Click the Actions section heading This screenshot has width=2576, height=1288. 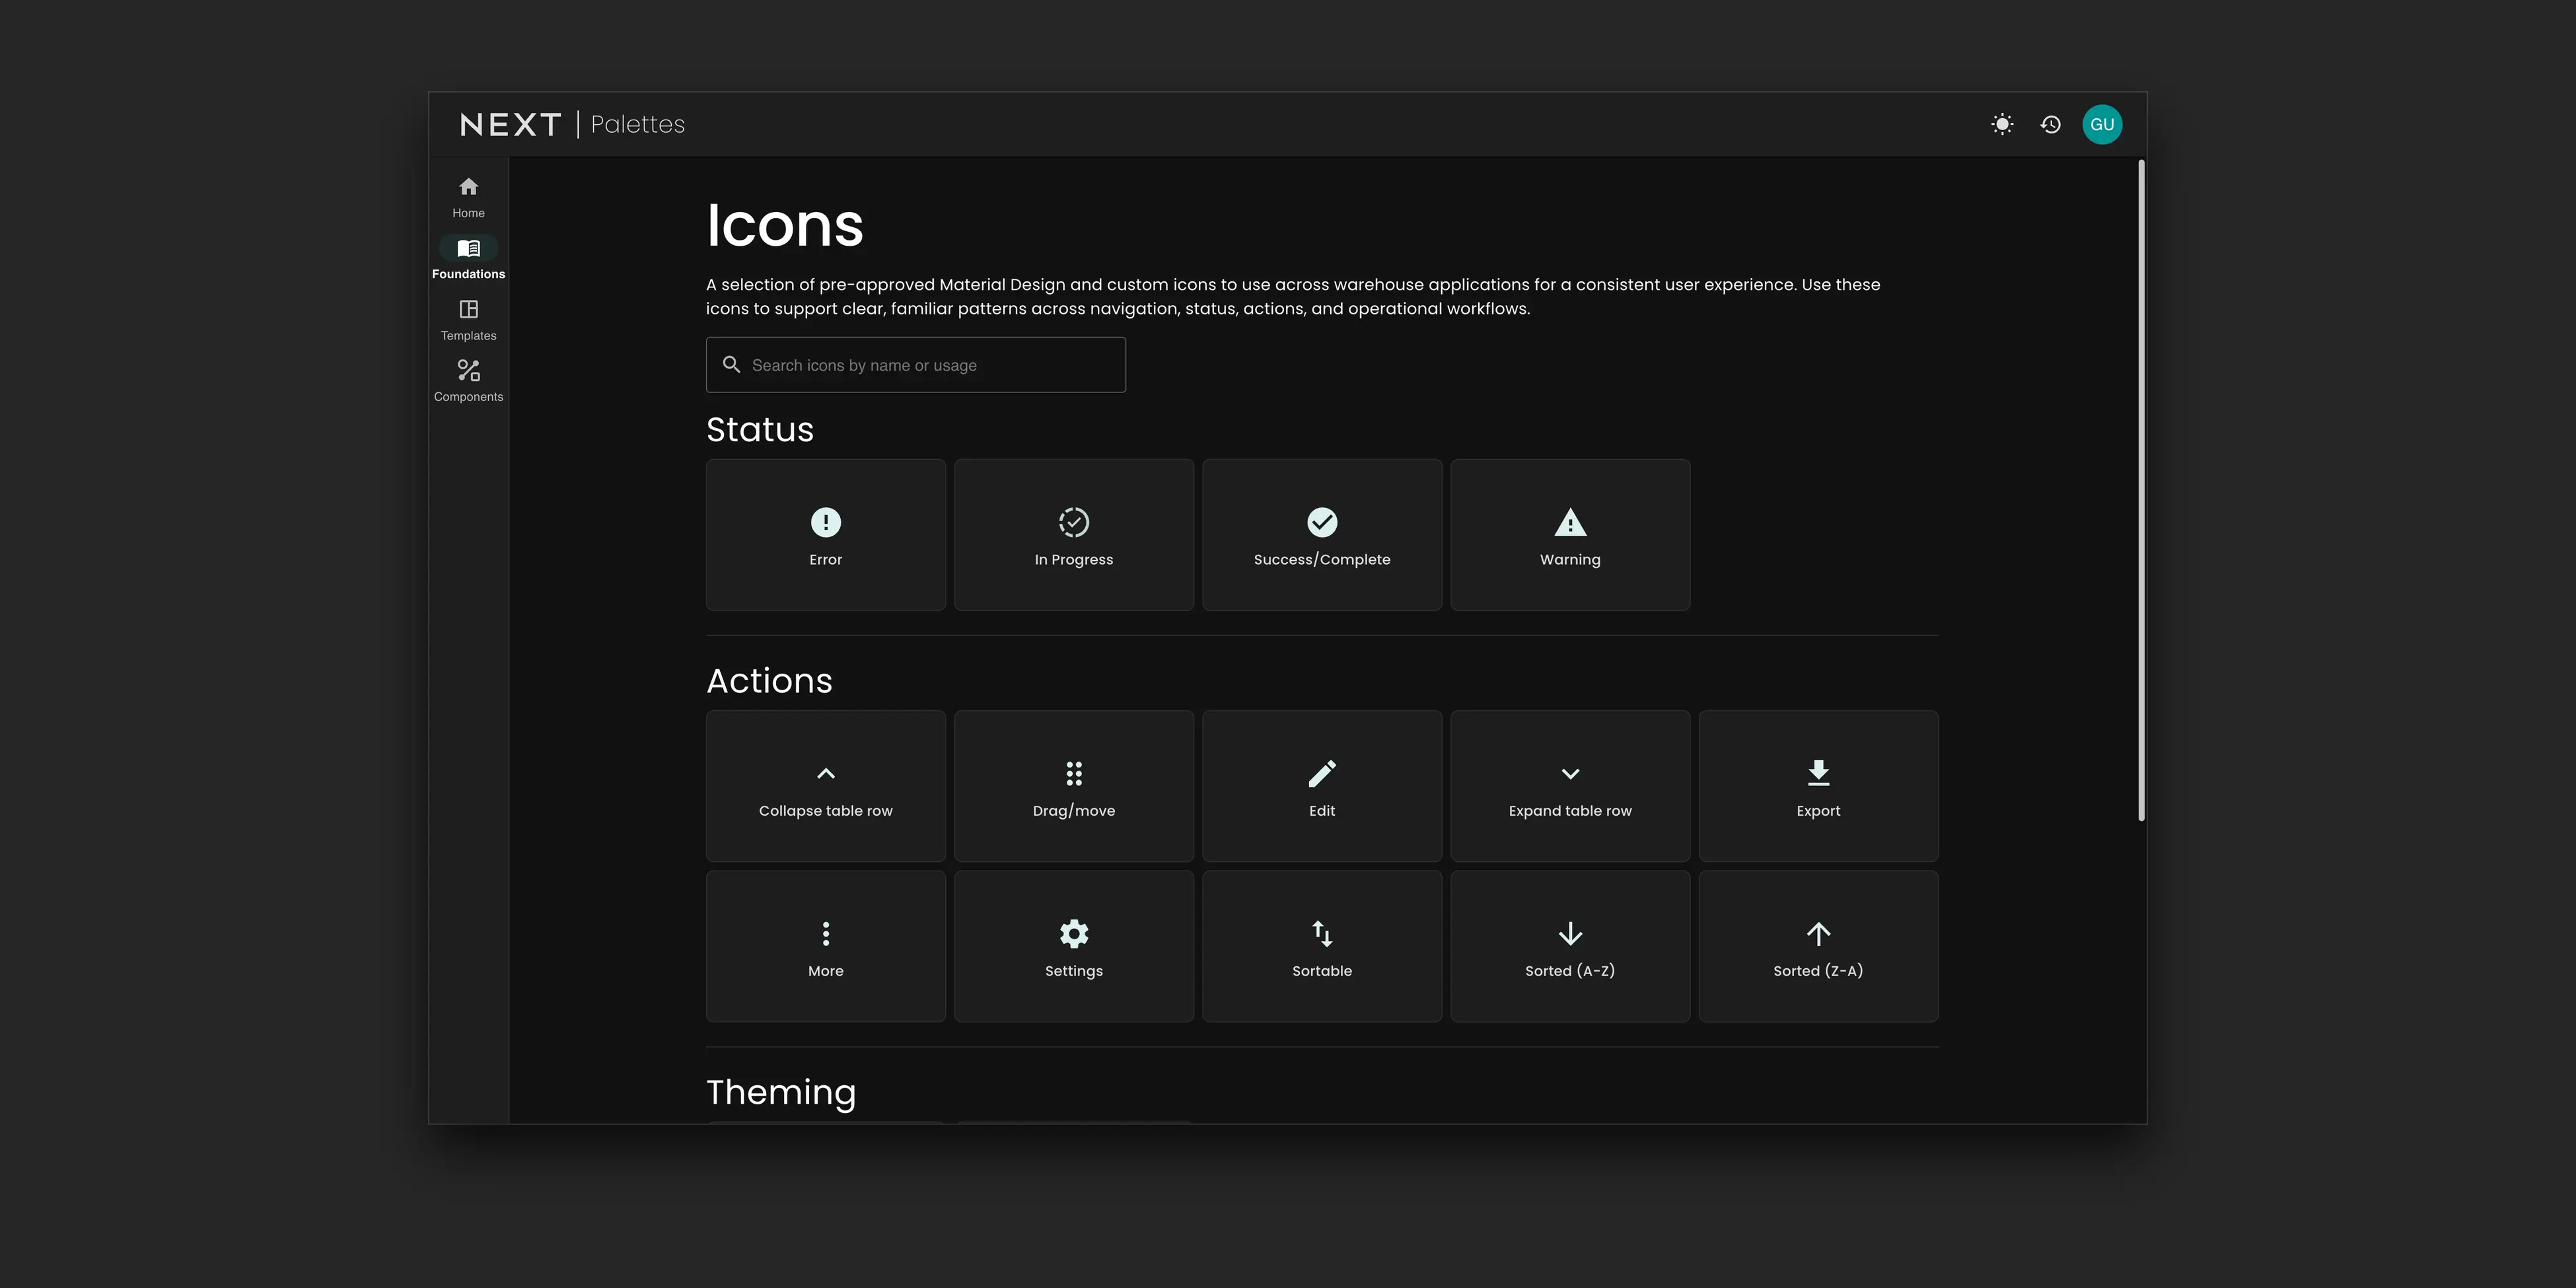769,681
